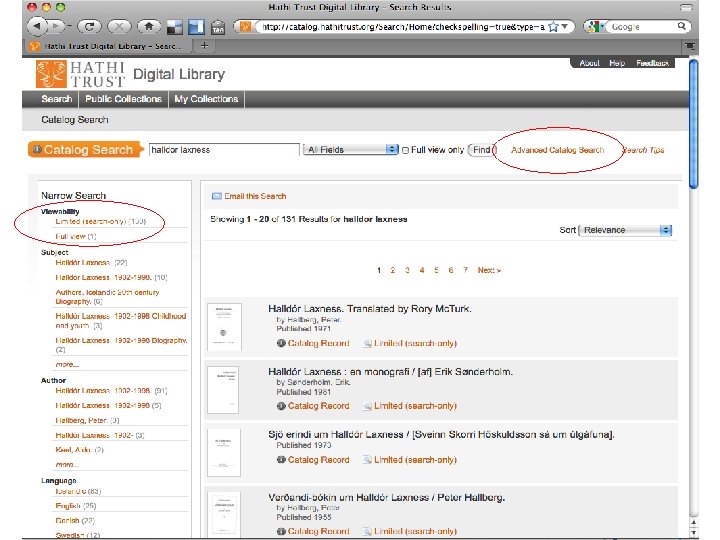Filter by language Danish (22)
Viewport: 720px width, 540px height.
[x=75, y=520]
